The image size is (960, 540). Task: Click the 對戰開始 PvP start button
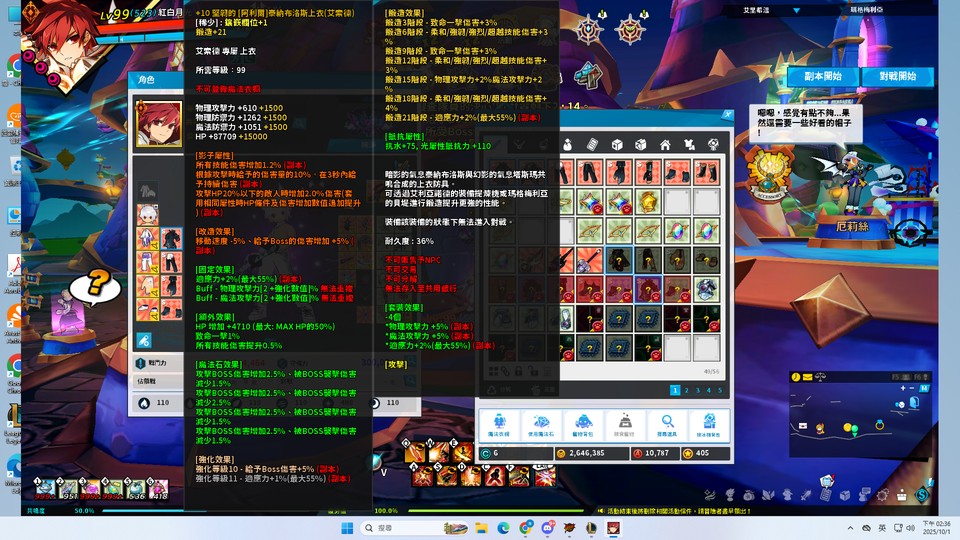click(x=898, y=76)
